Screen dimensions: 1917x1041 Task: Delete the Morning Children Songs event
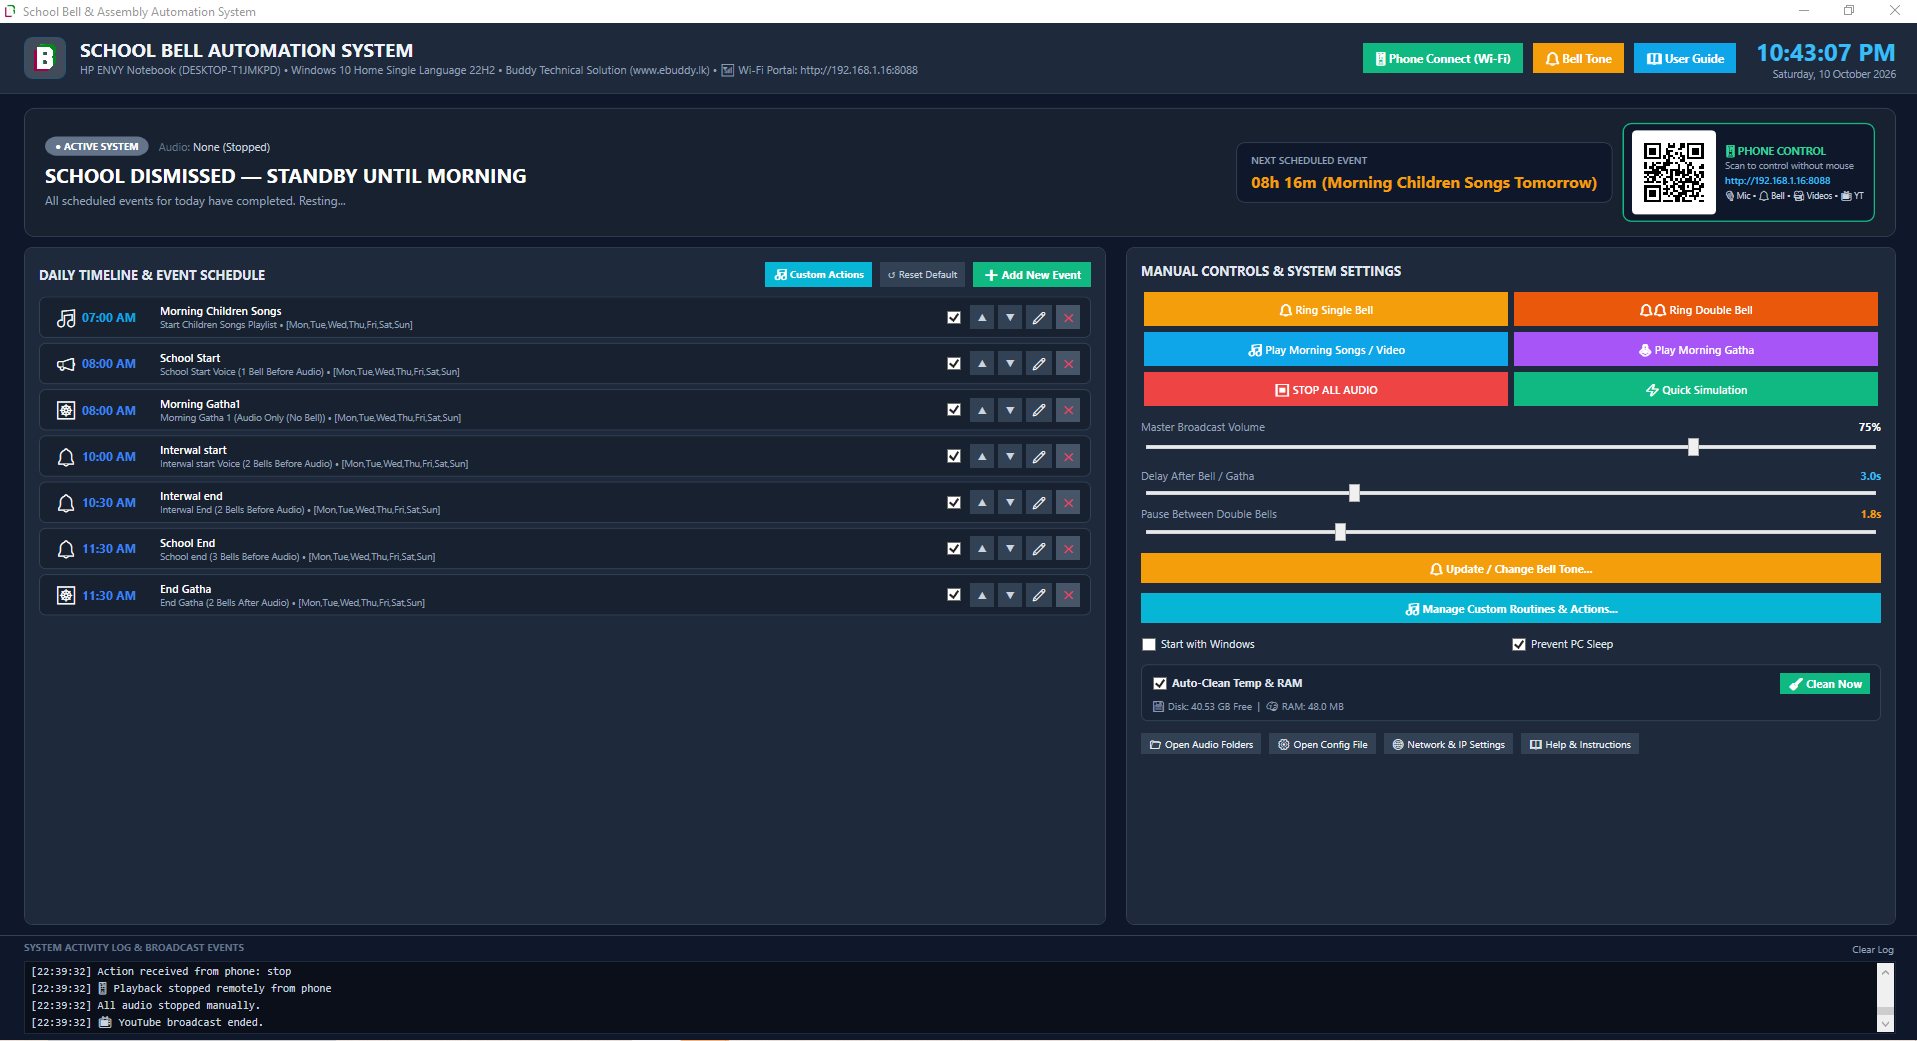(x=1068, y=318)
